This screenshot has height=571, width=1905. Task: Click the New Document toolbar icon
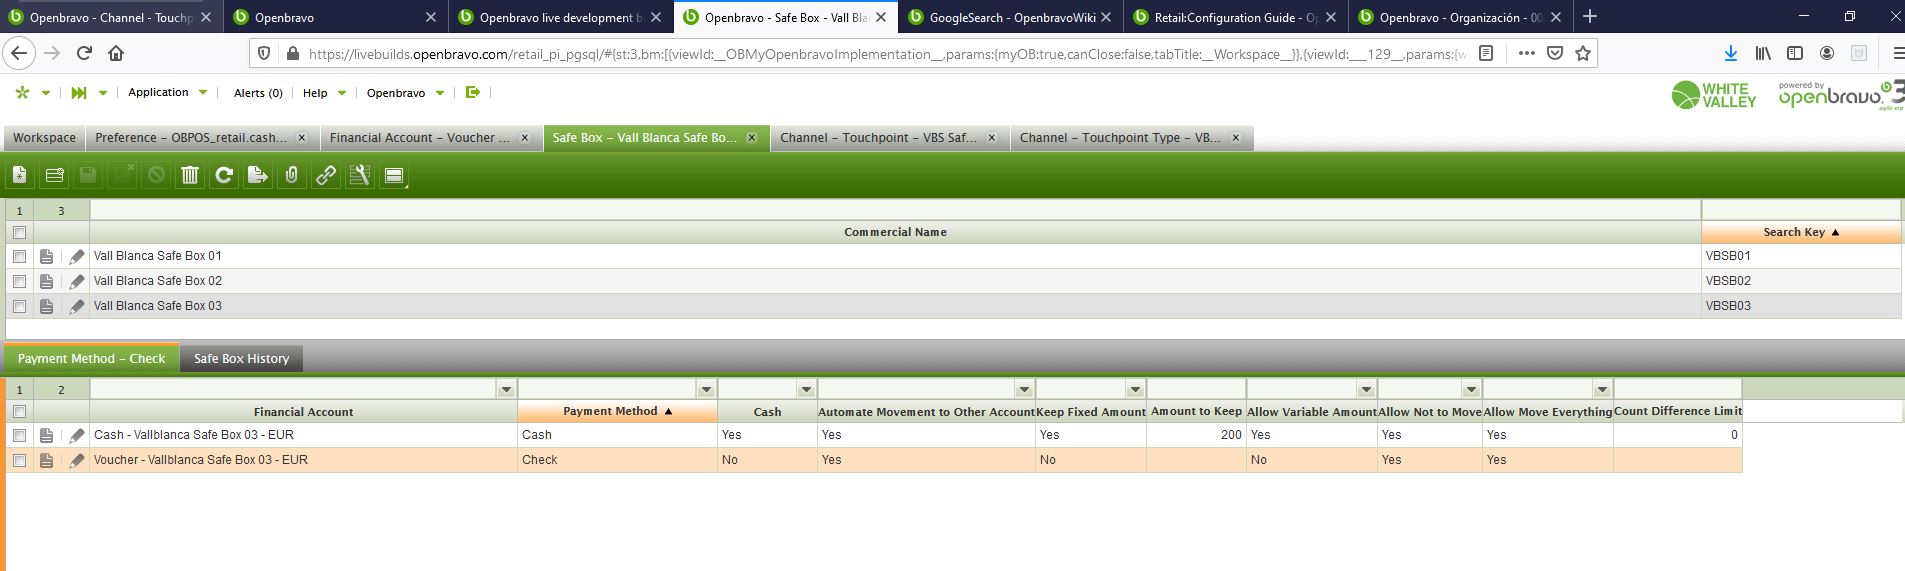20,175
